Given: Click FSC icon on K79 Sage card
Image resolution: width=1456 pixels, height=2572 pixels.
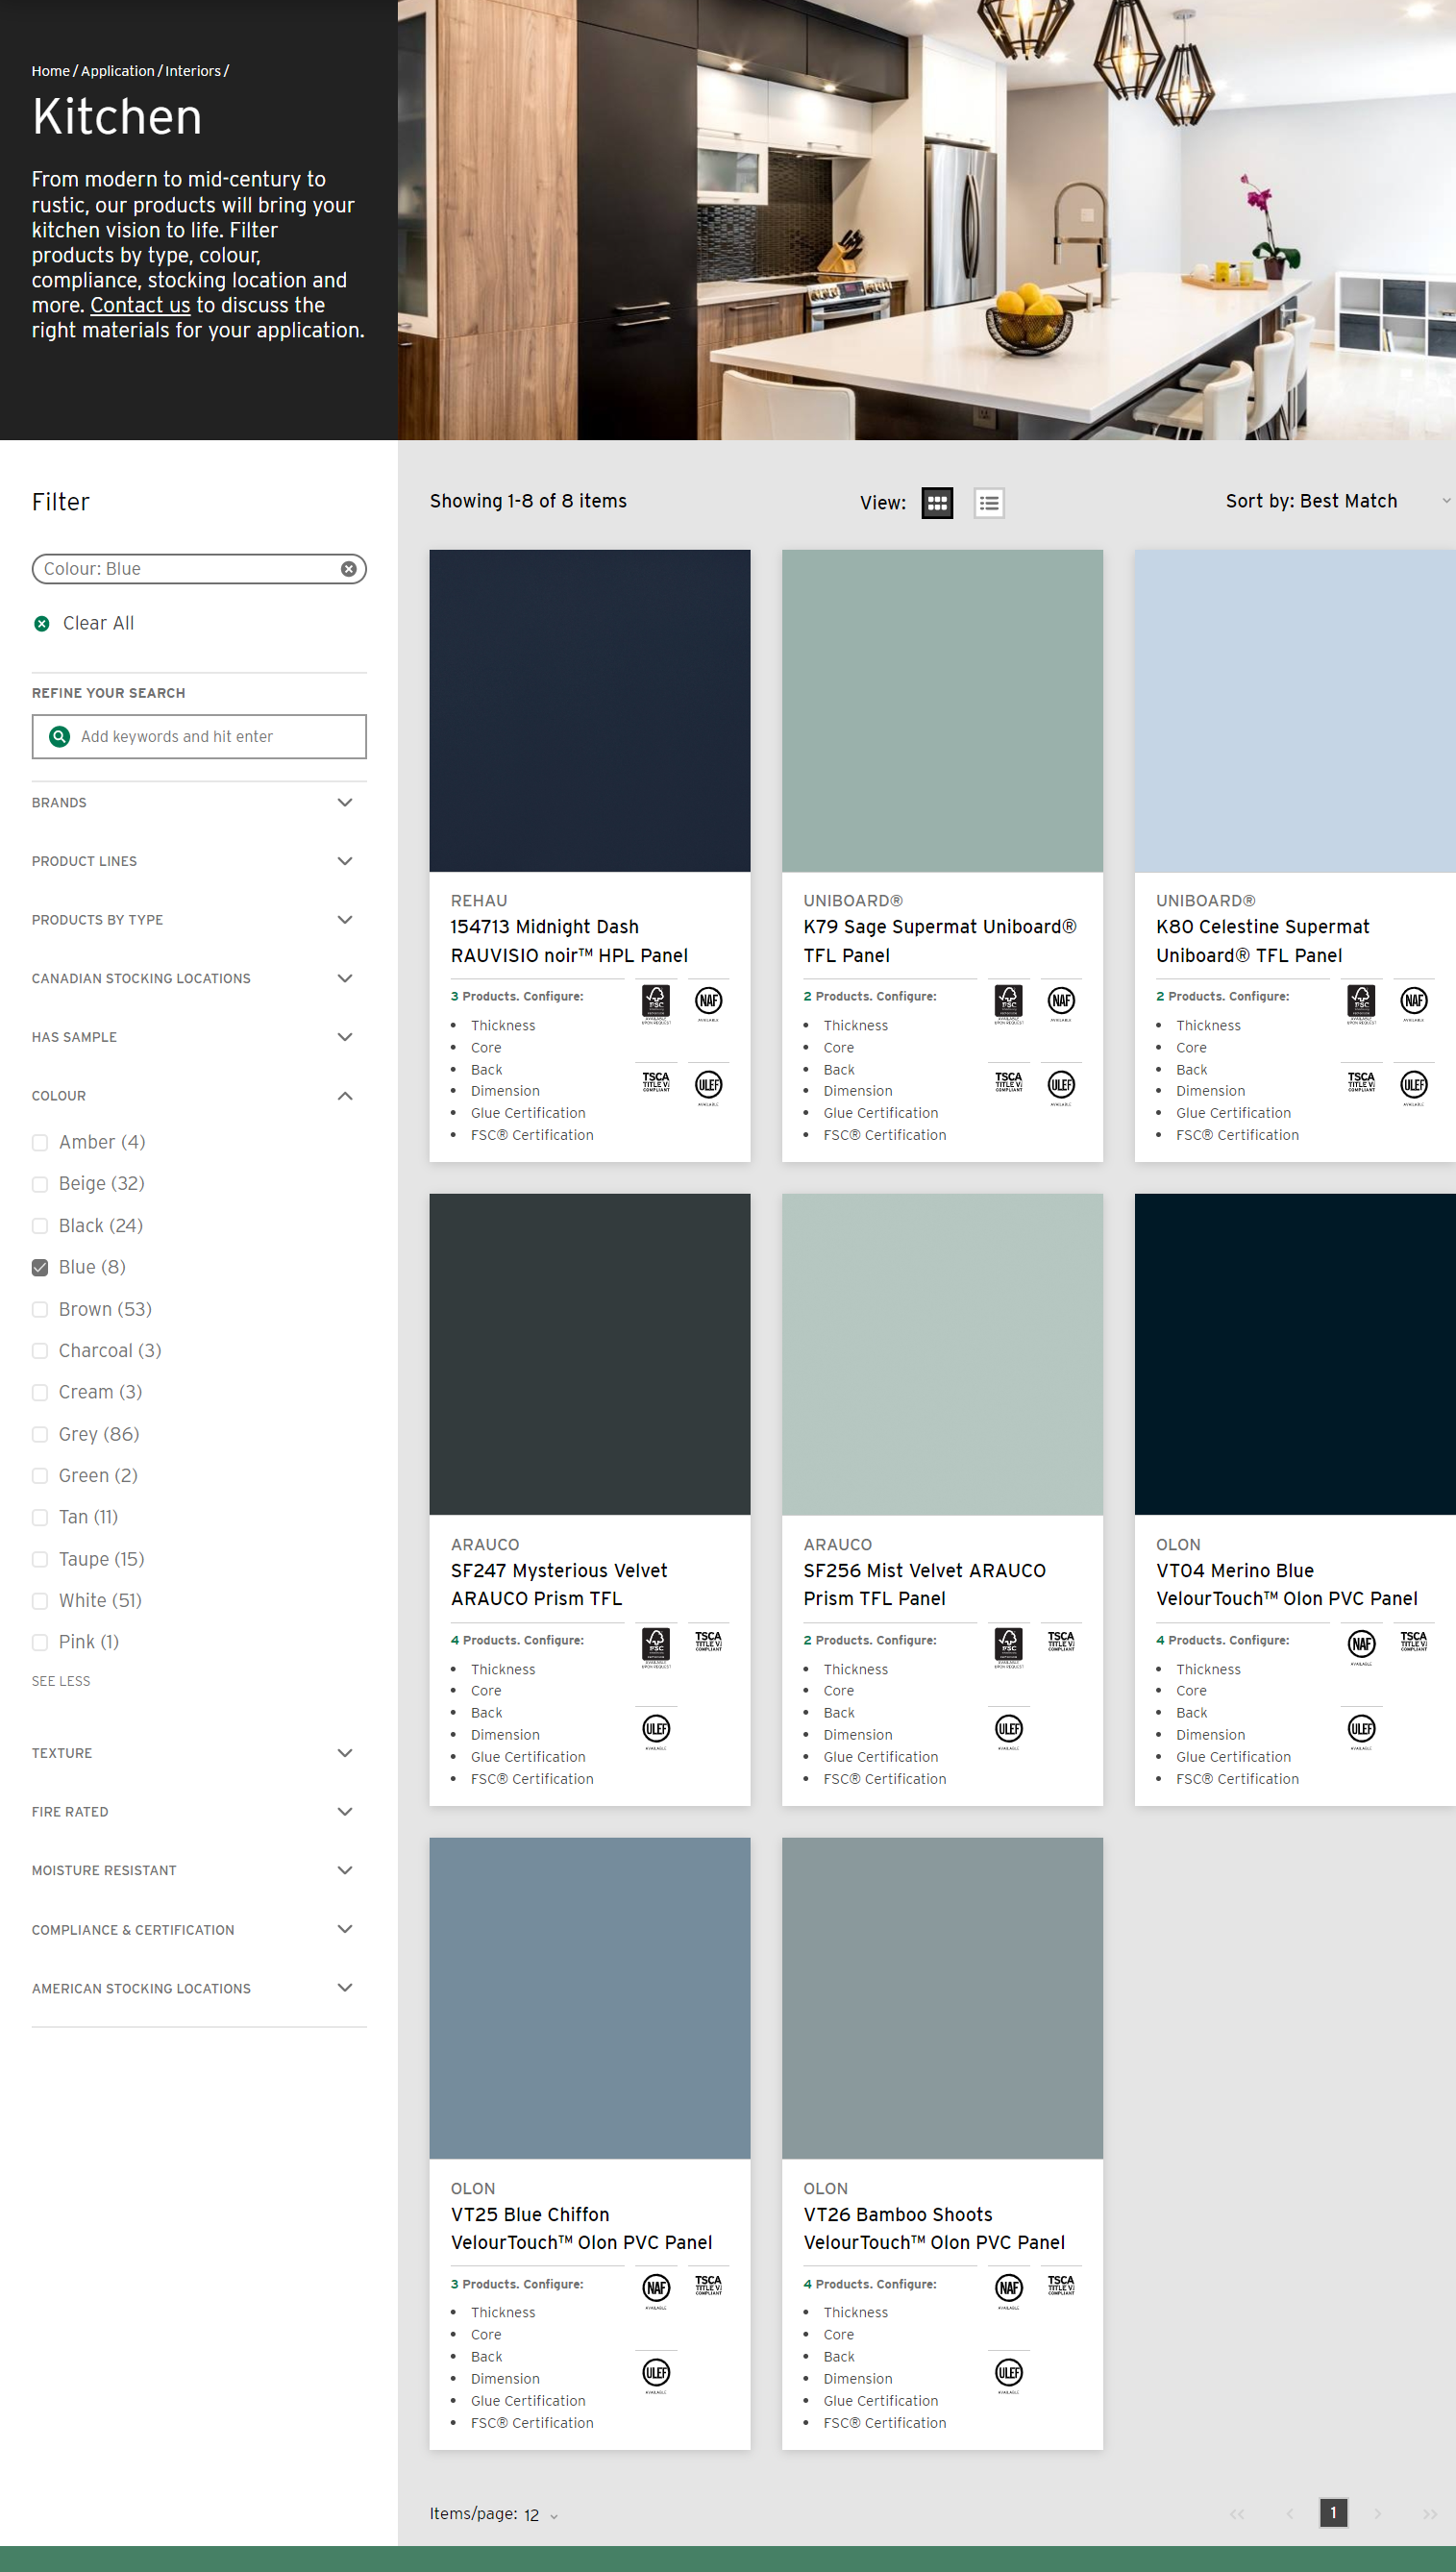Looking at the screenshot, I should point(1008,1003).
